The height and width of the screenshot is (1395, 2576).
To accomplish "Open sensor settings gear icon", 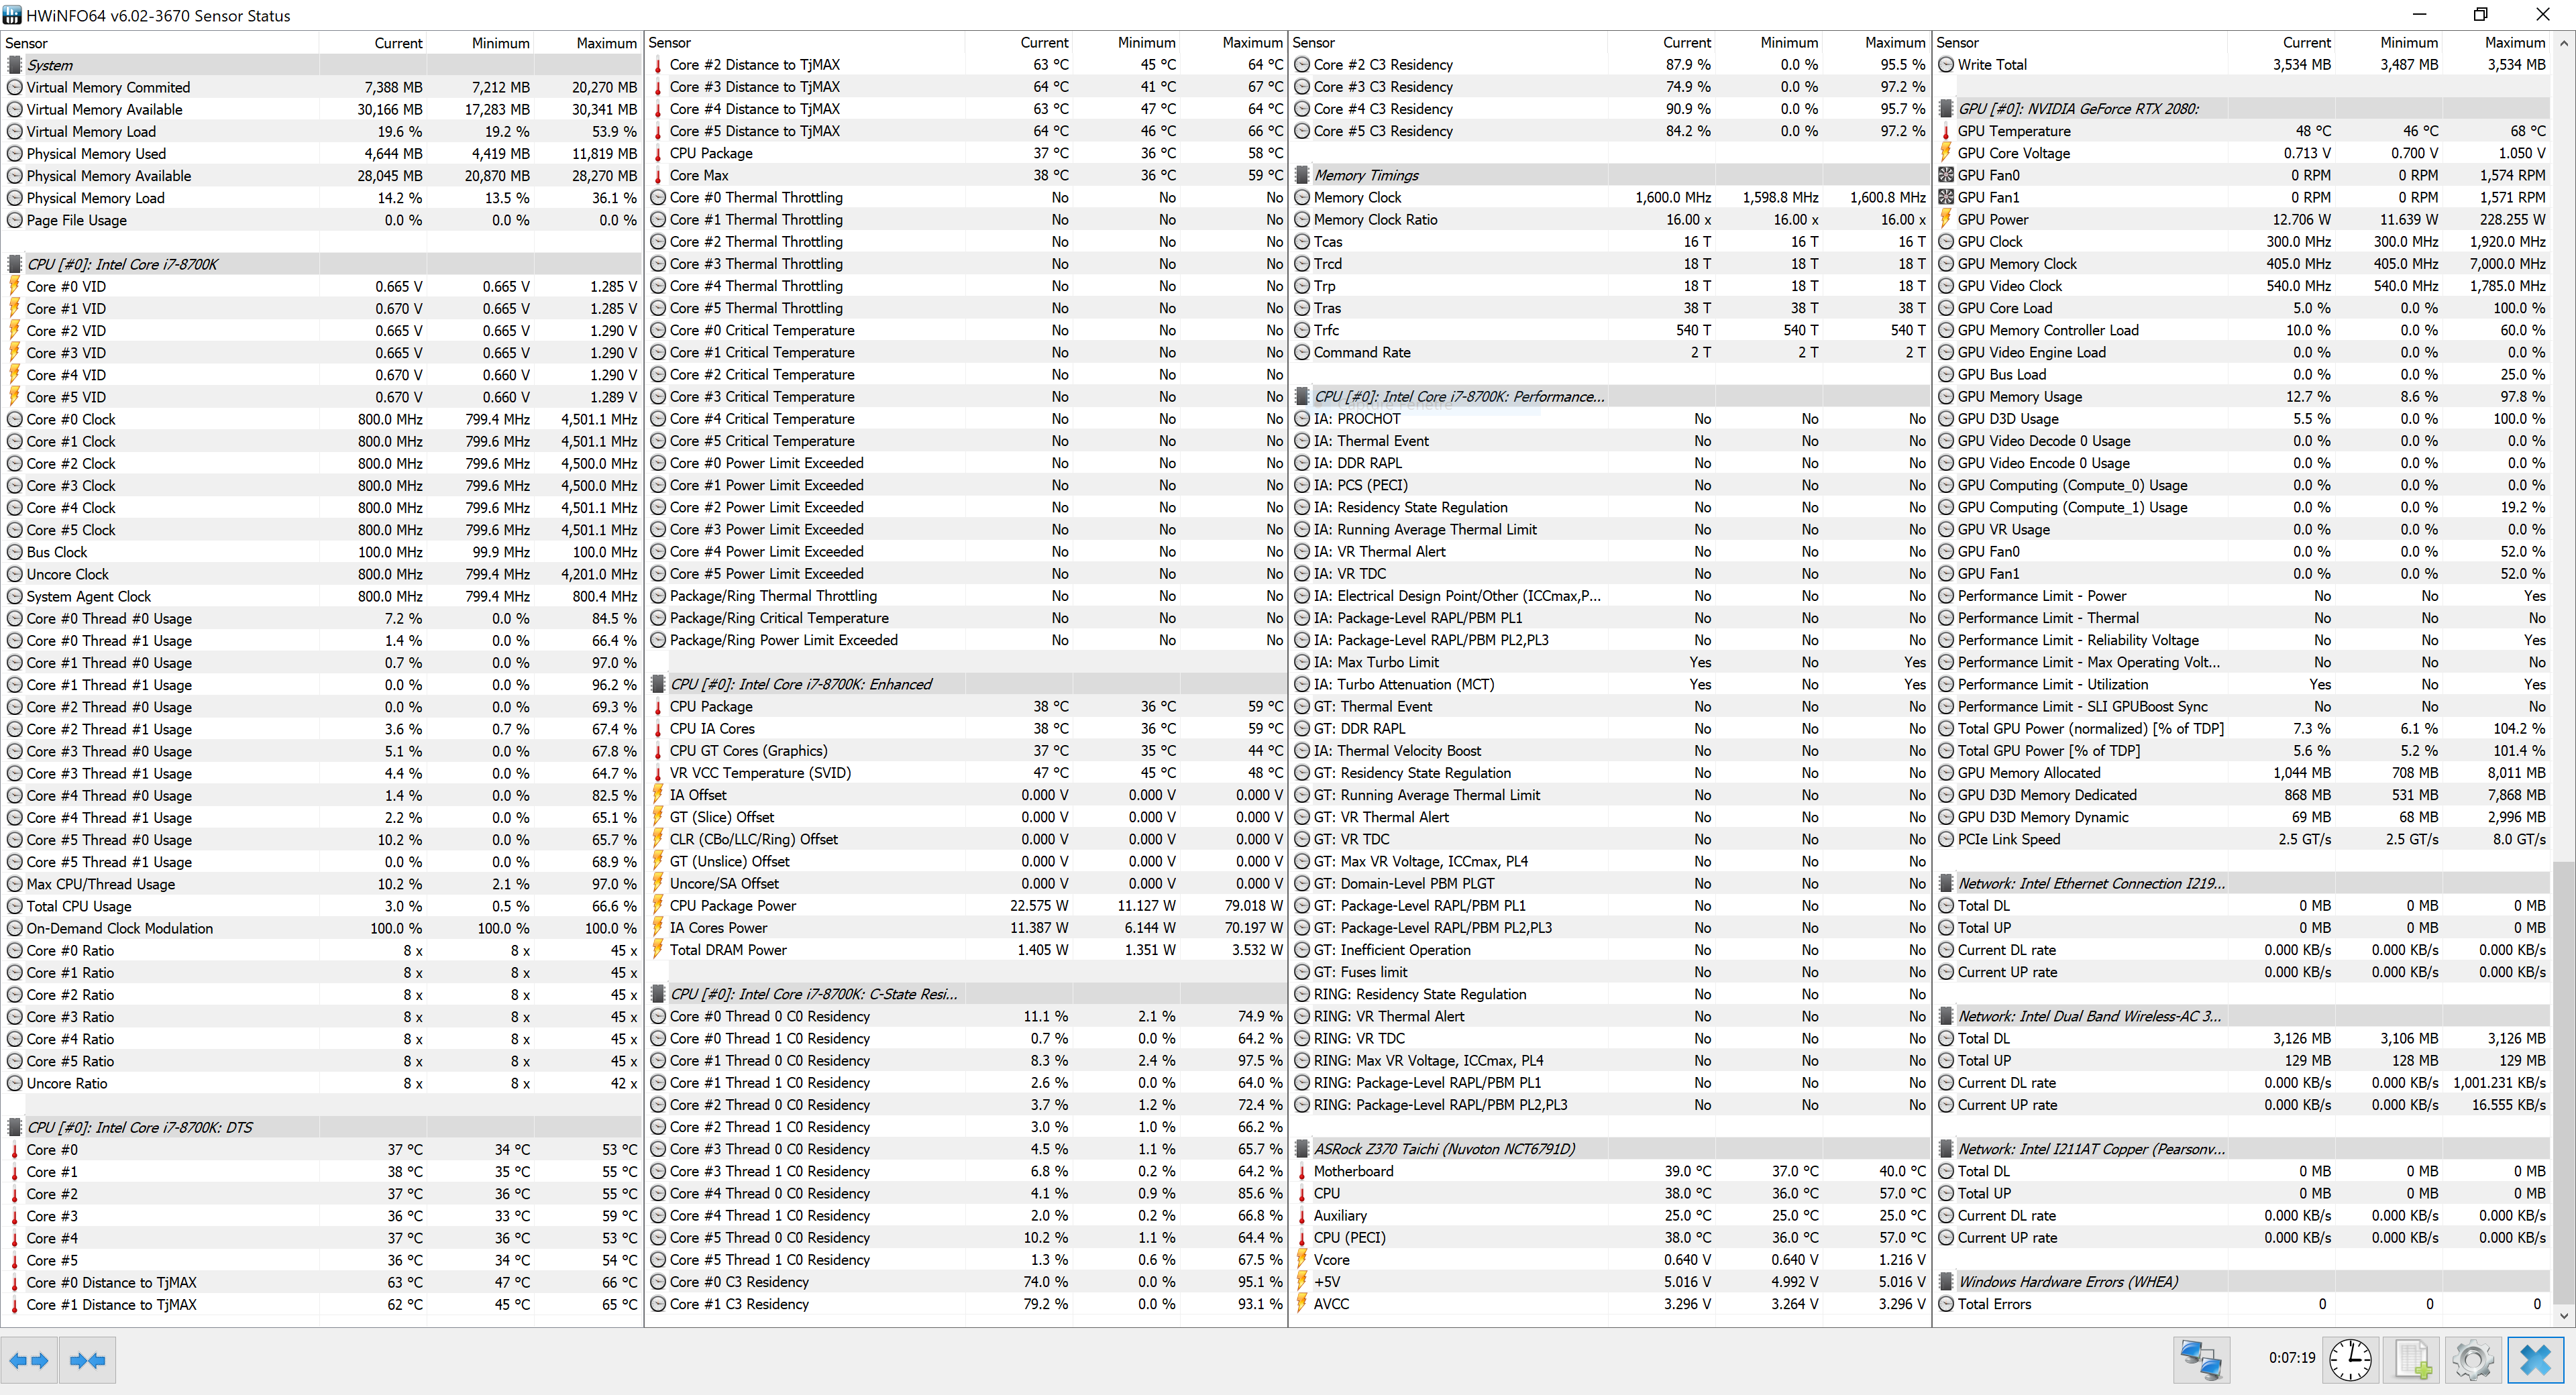I will tap(2473, 1360).
